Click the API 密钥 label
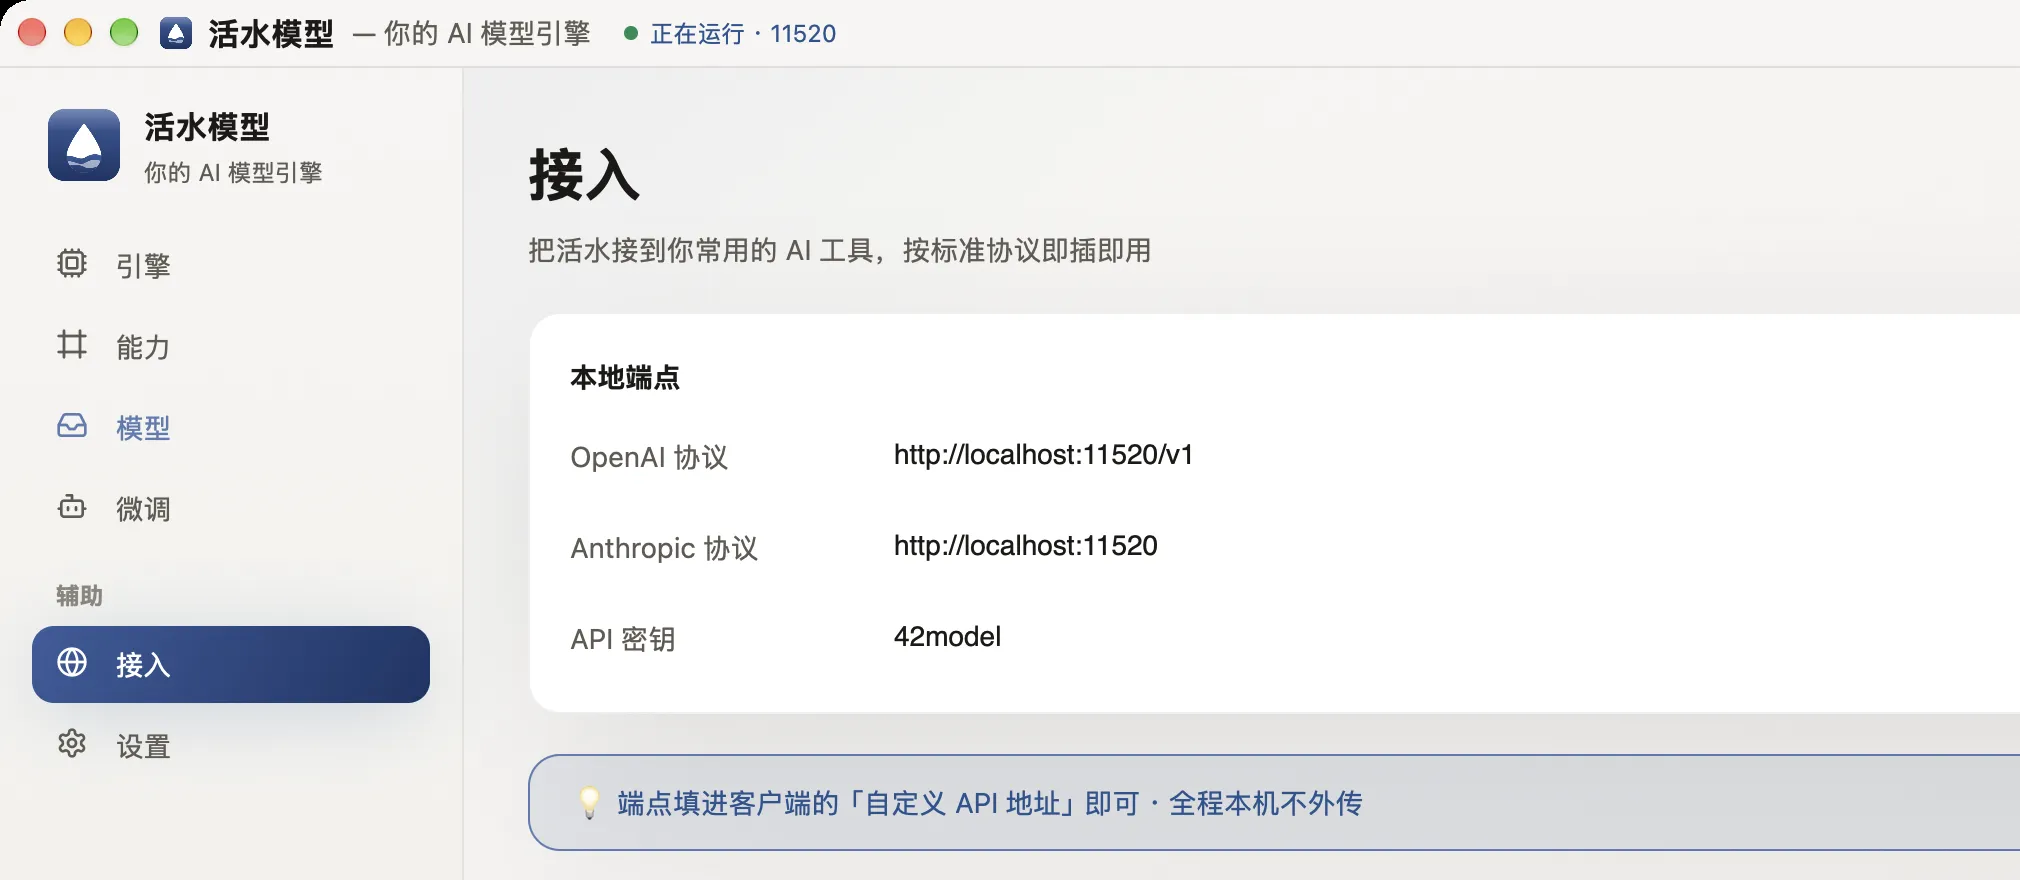Screen dimensions: 2020x880 pyautogui.click(x=623, y=639)
